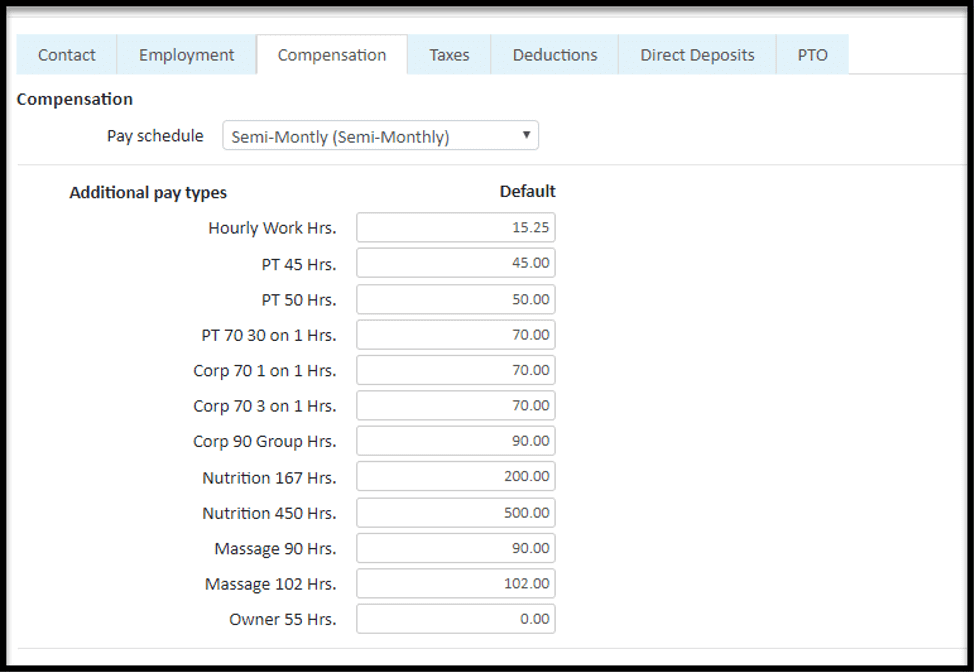This screenshot has height=672, width=974.
Task: Select the Compensation tab
Action: click(332, 55)
